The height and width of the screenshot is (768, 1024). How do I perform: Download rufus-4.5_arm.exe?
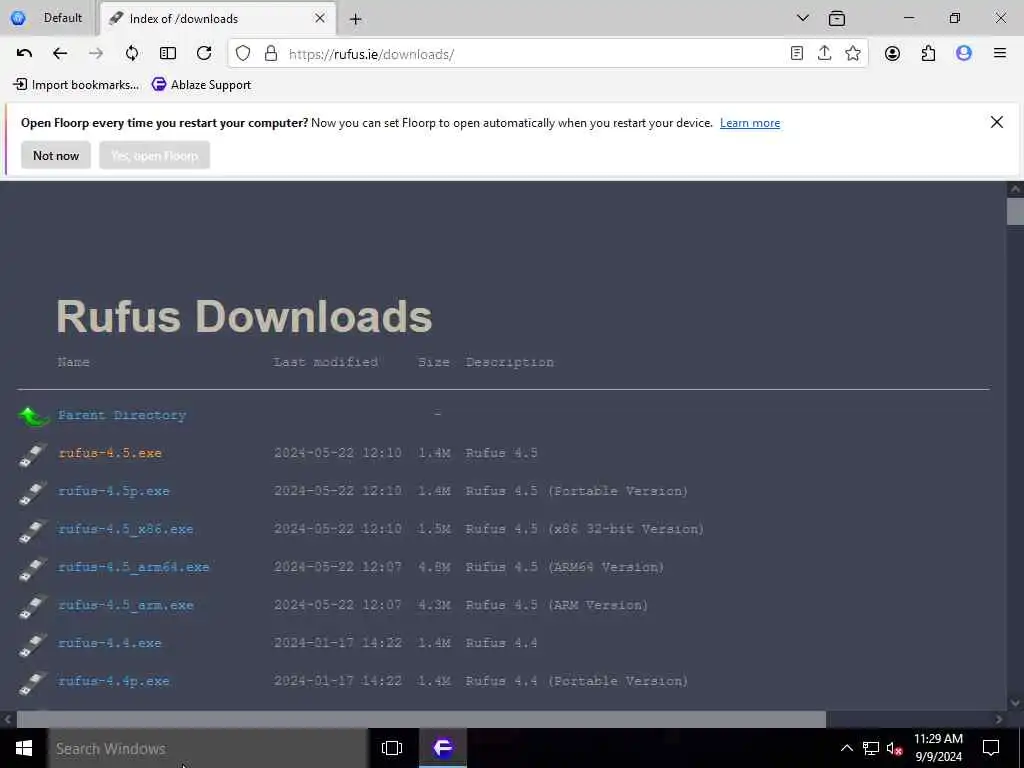pos(125,605)
